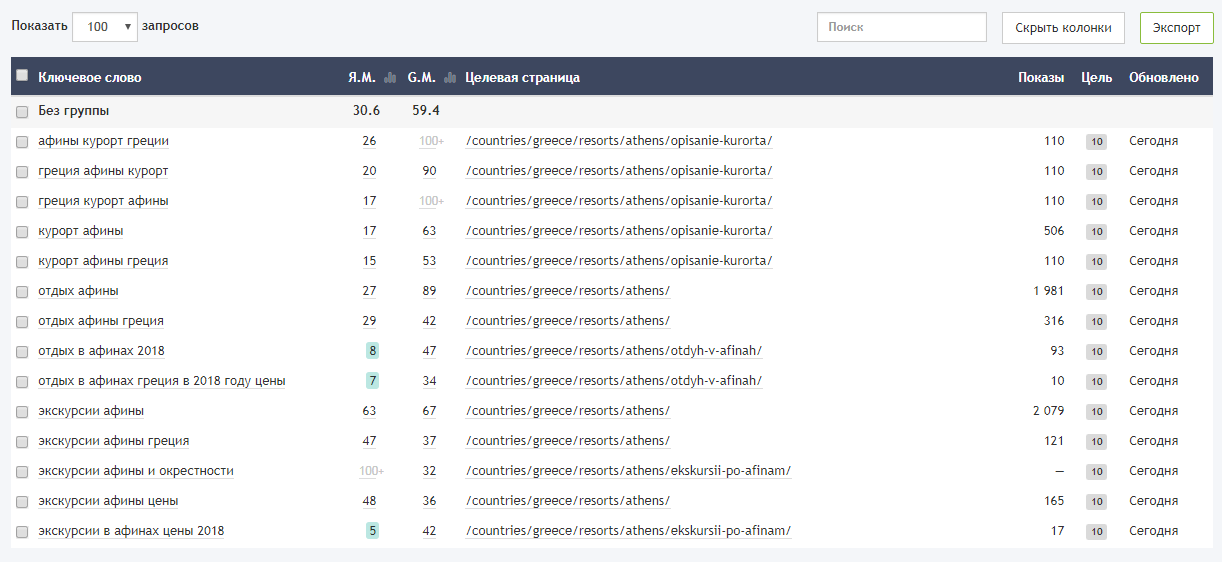Toggle the select-all checkbox in table header

pyautogui.click(x=22, y=76)
